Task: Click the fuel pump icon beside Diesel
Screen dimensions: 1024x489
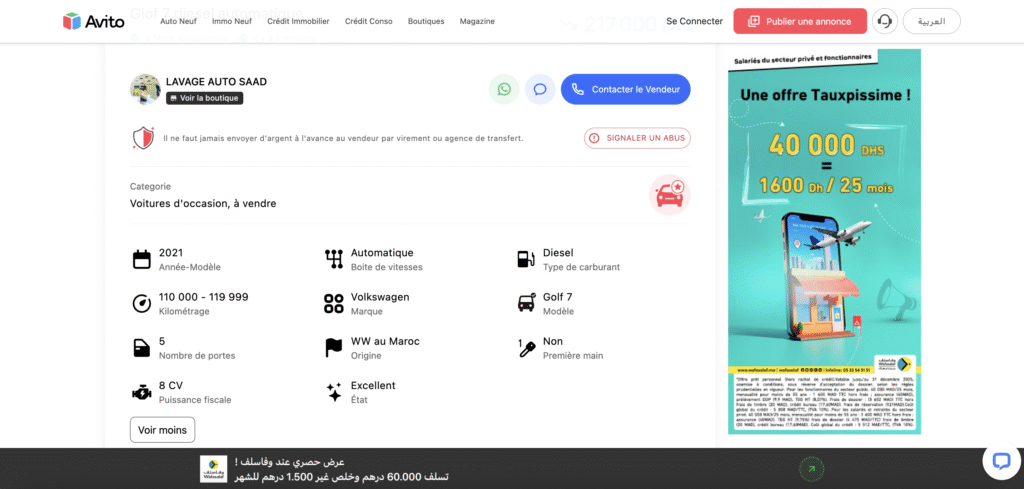Action: [x=526, y=259]
